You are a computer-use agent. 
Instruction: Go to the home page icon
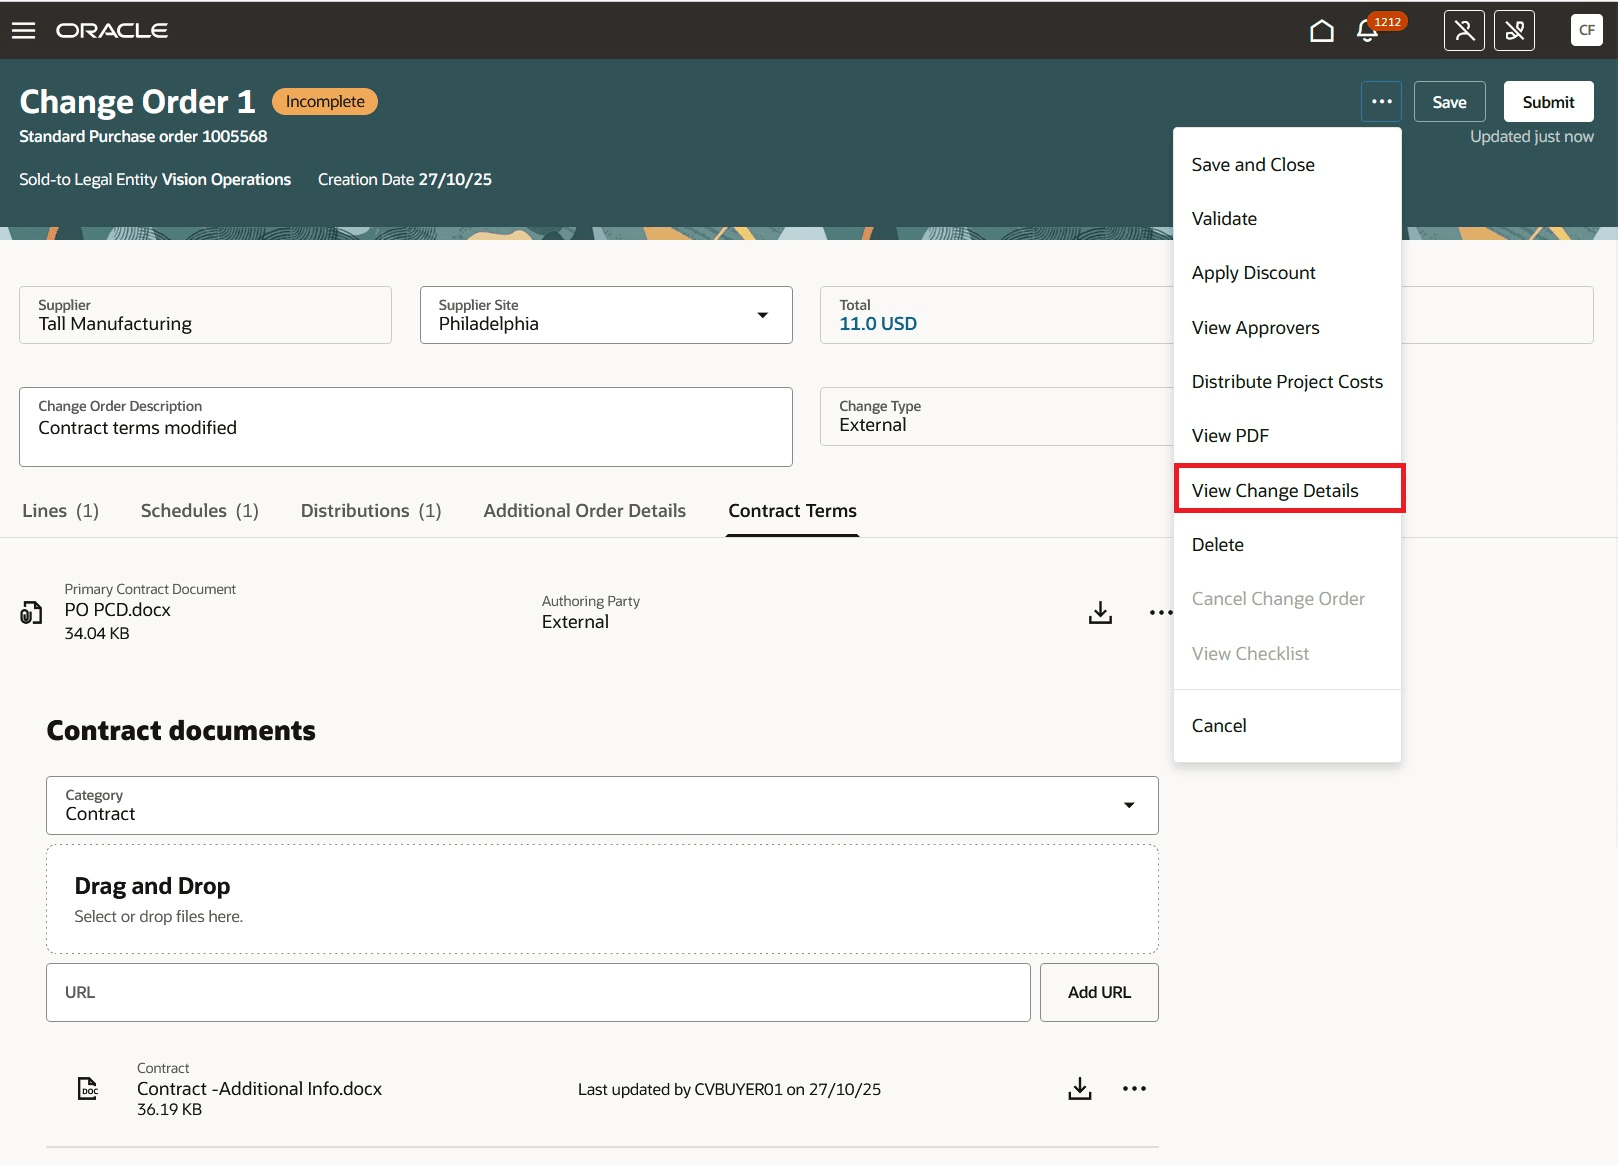click(x=1321, y=30)
